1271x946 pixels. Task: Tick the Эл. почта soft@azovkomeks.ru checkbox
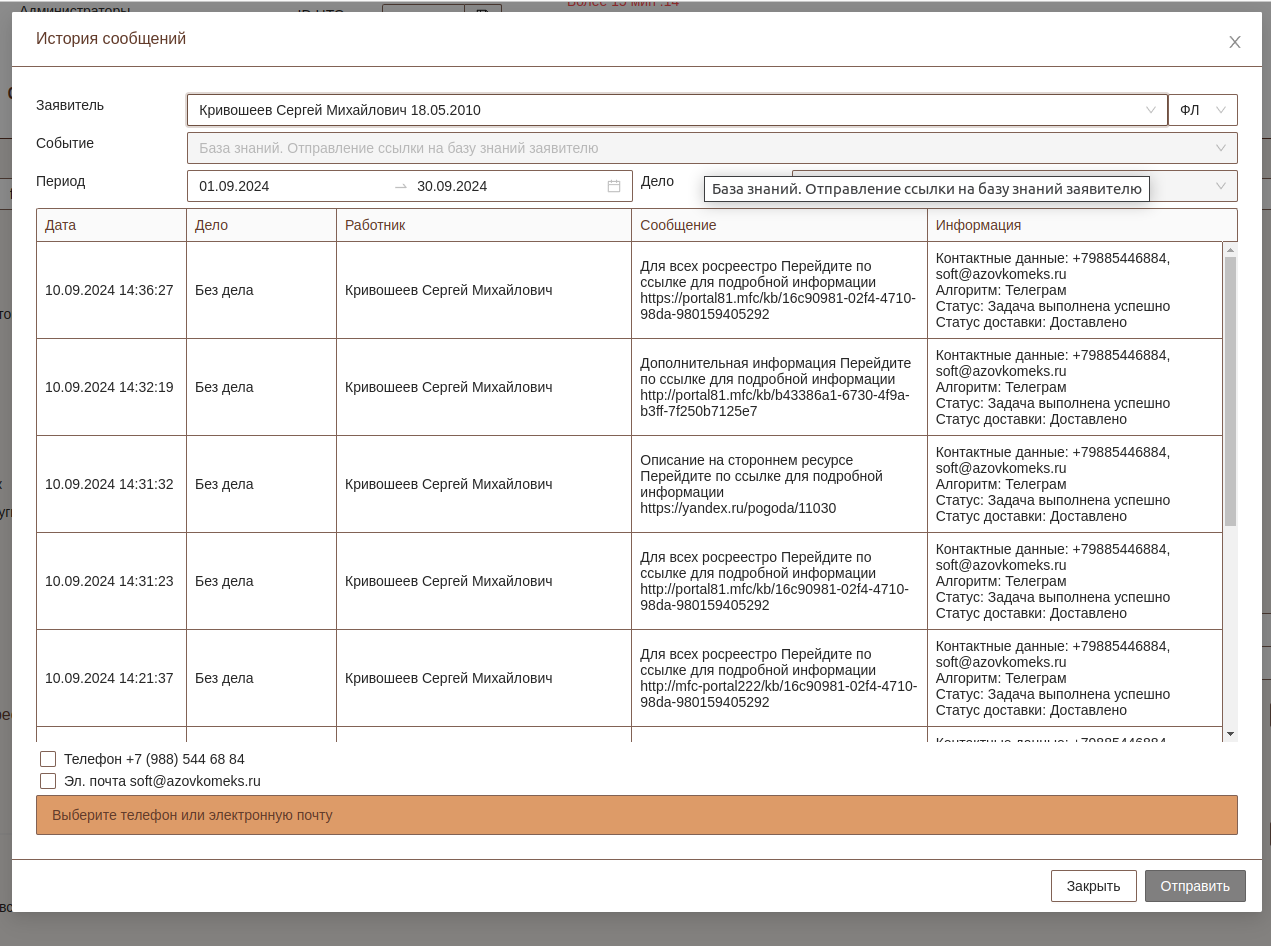click(x=48, y=781)
